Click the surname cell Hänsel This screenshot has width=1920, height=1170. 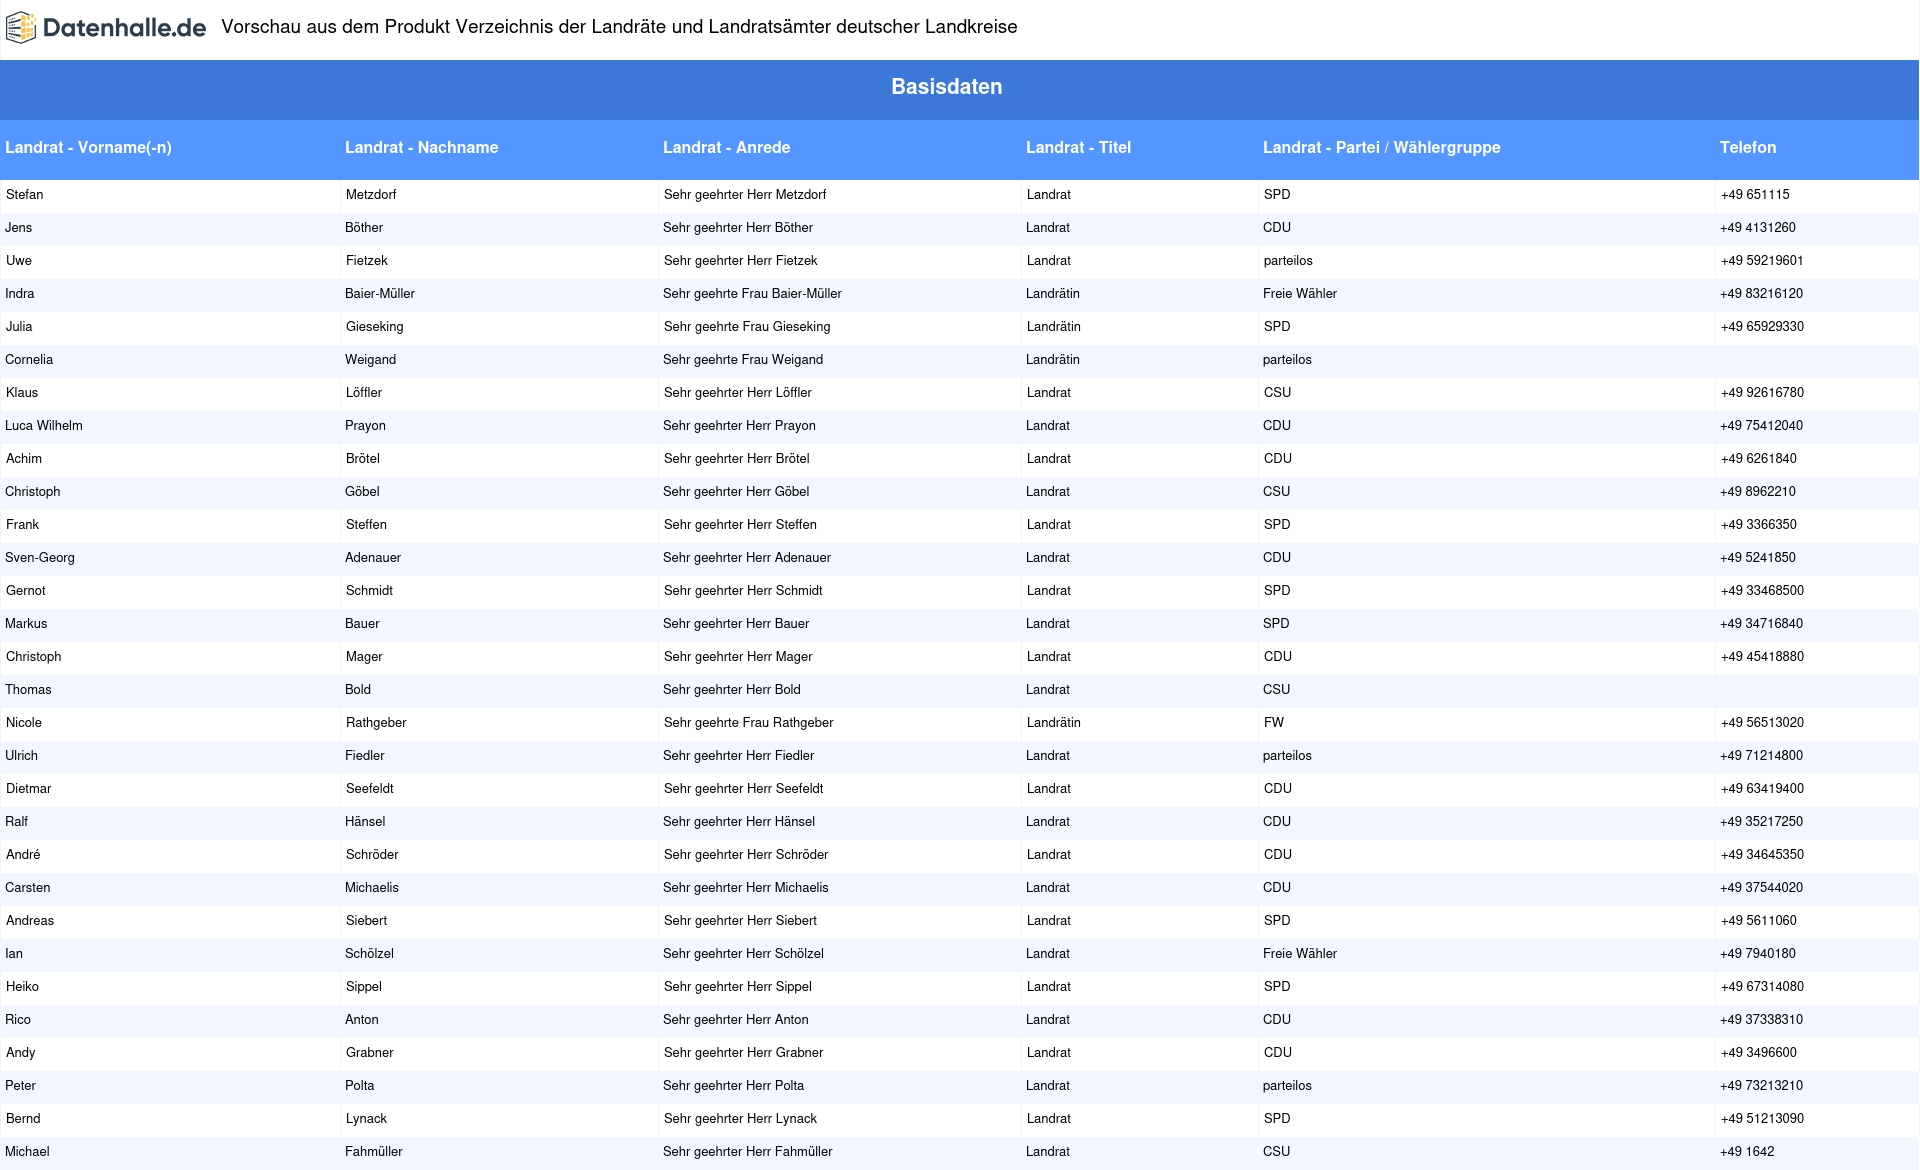(x=365, y=822)
